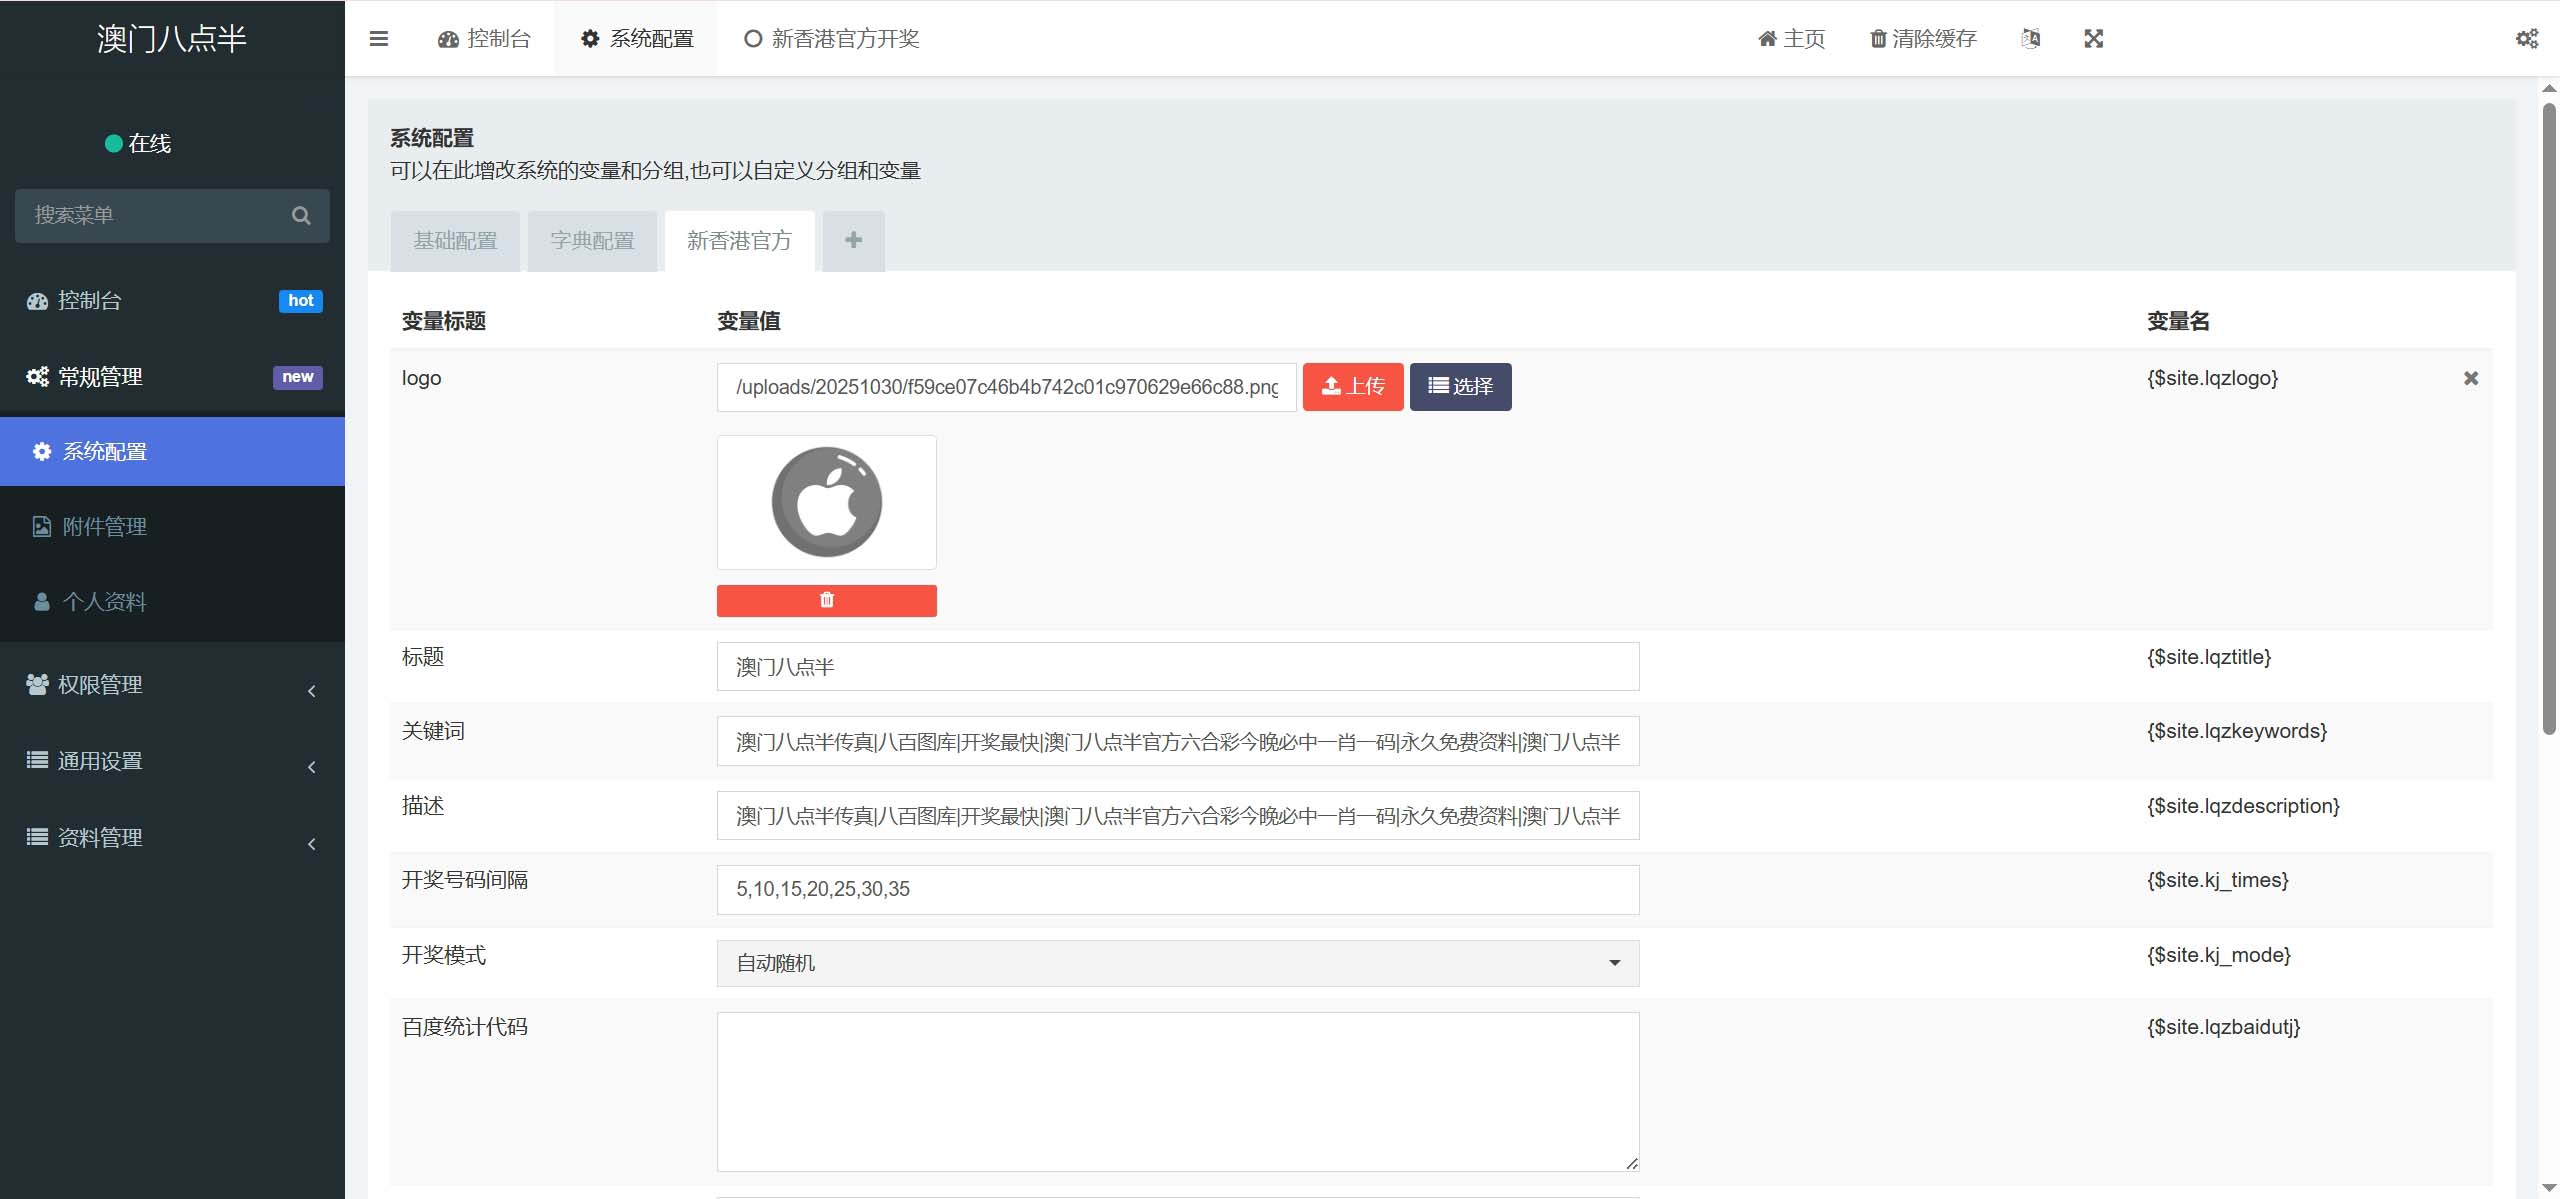Click the red 上传 upload button

click(x=1352, y=387)
